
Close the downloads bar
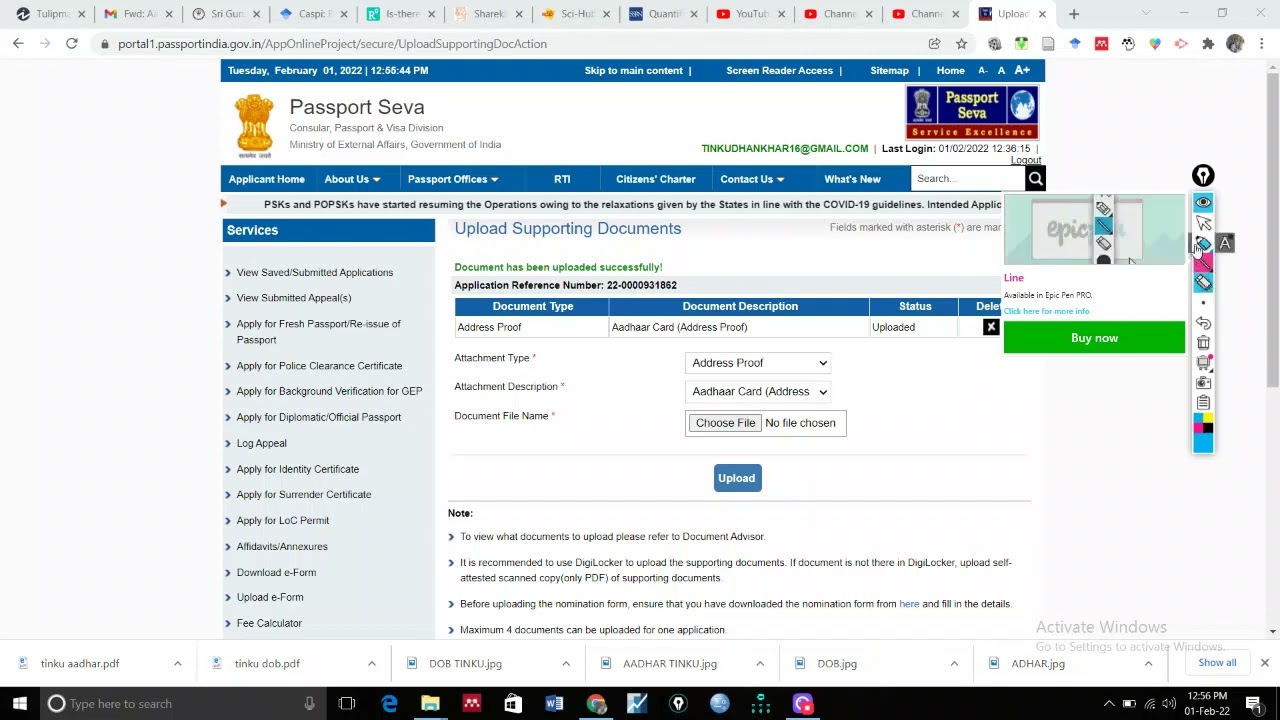pyautogui.click(x=1264, y=663)
